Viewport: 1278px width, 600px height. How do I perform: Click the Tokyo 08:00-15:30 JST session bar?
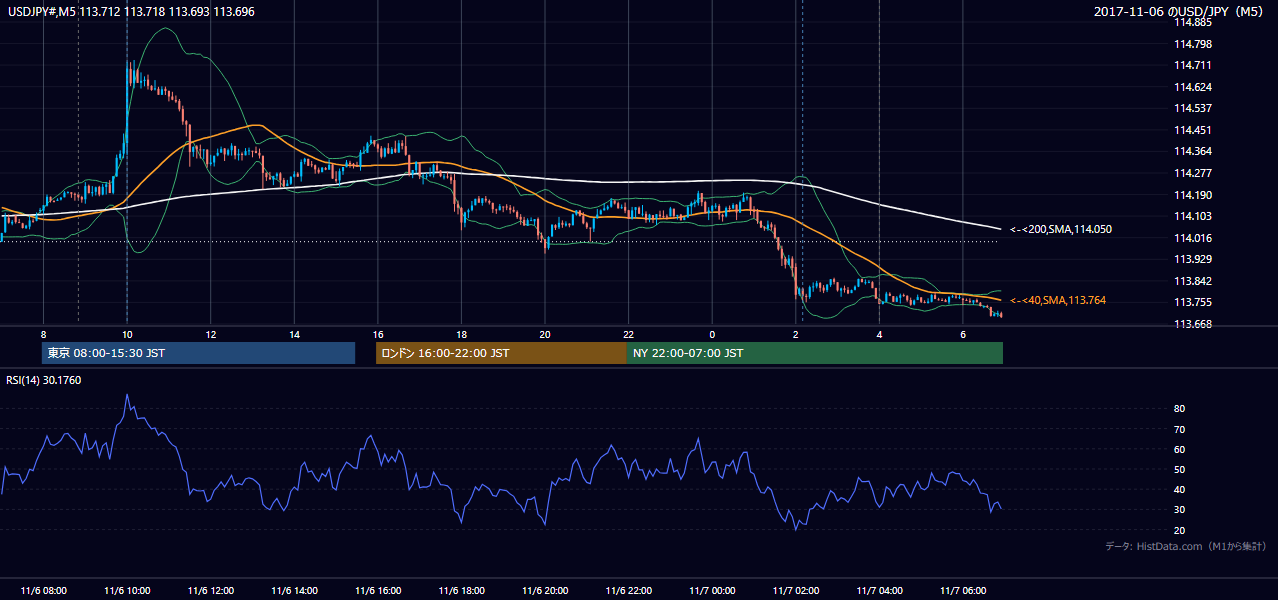(x=198, y=353)
